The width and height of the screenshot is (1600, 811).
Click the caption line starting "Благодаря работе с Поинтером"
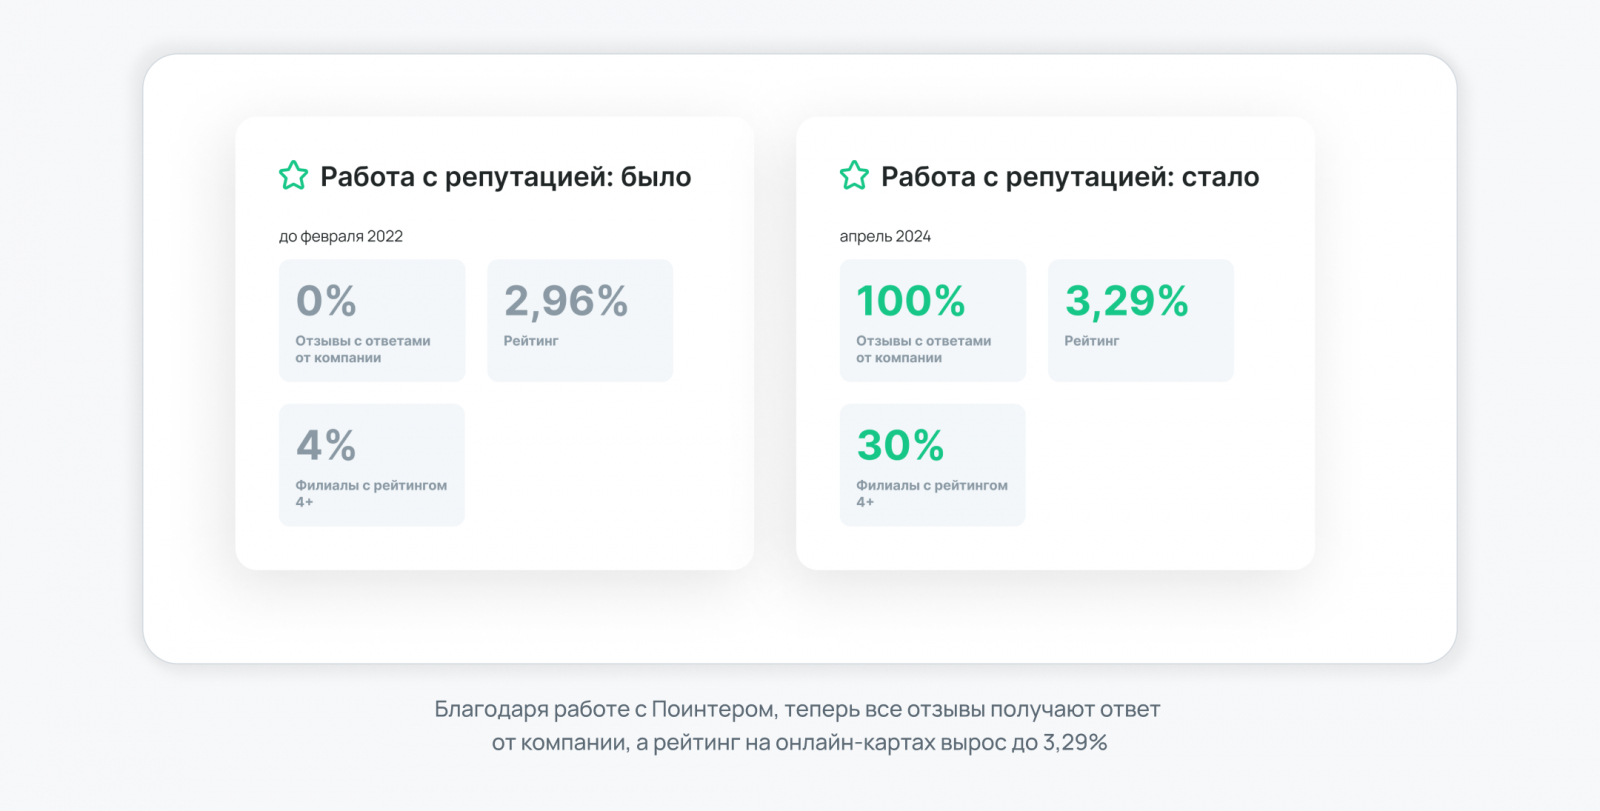(x=797, y=709)
